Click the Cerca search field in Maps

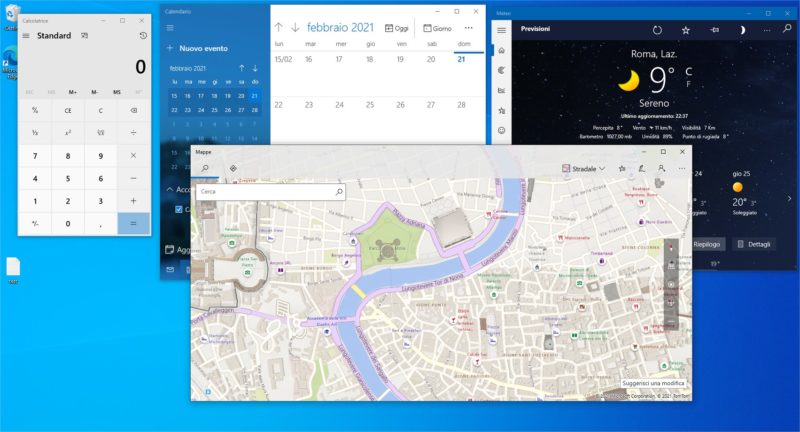tap(270, 191)
